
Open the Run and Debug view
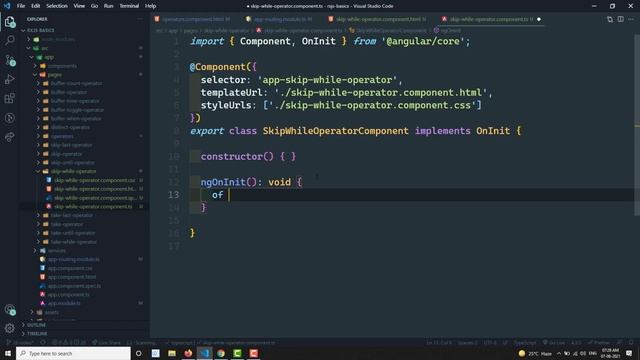pos(10,79)
